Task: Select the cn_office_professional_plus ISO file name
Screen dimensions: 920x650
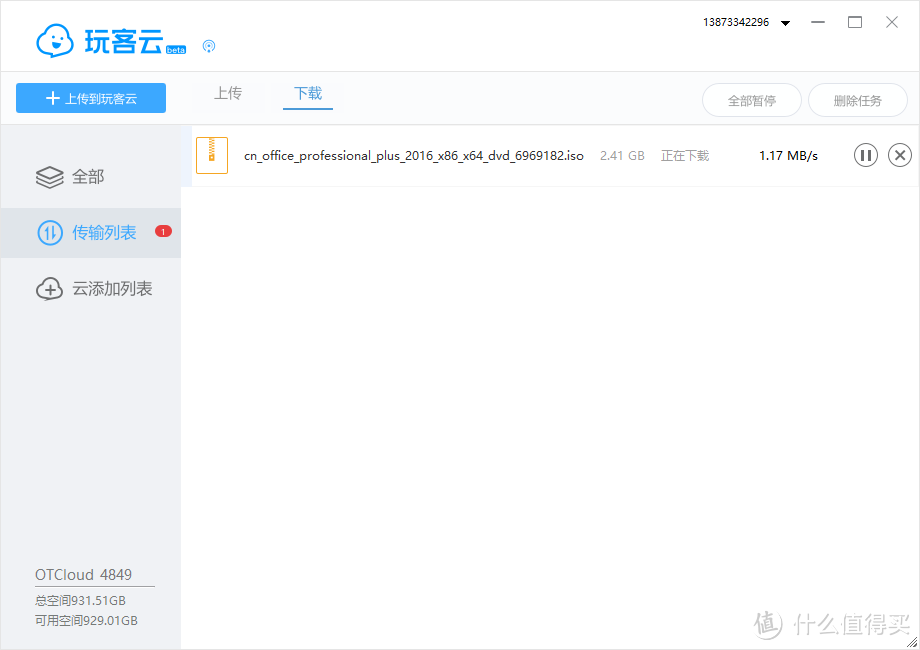Action: pos(414,155)
